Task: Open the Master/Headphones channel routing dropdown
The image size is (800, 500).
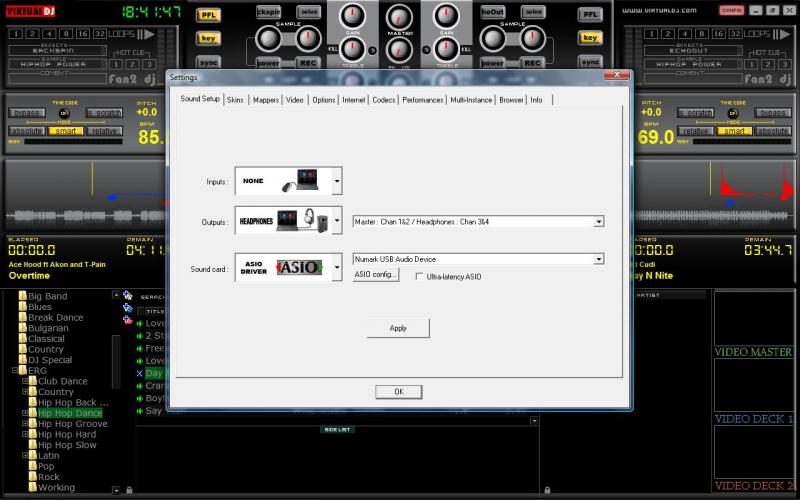Action: 599,221
